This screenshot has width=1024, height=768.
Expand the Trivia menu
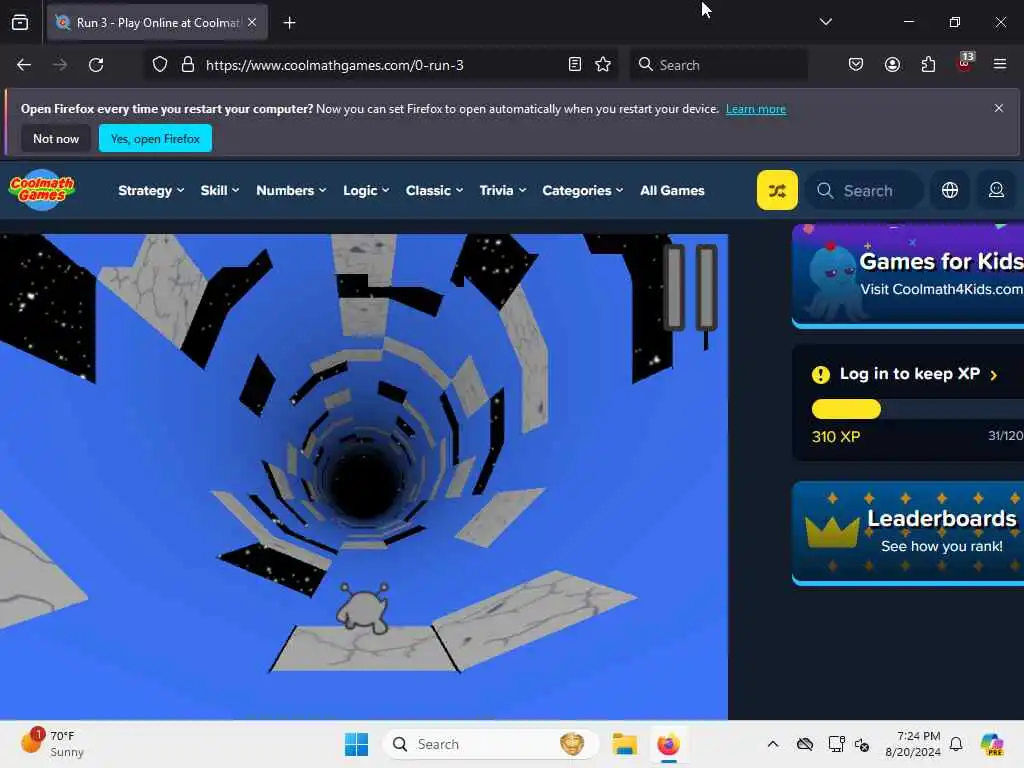(502, 190)
